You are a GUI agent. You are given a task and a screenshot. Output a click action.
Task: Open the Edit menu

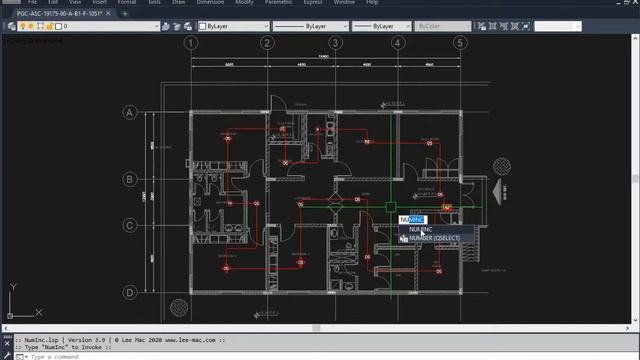[x=53, y=2]
